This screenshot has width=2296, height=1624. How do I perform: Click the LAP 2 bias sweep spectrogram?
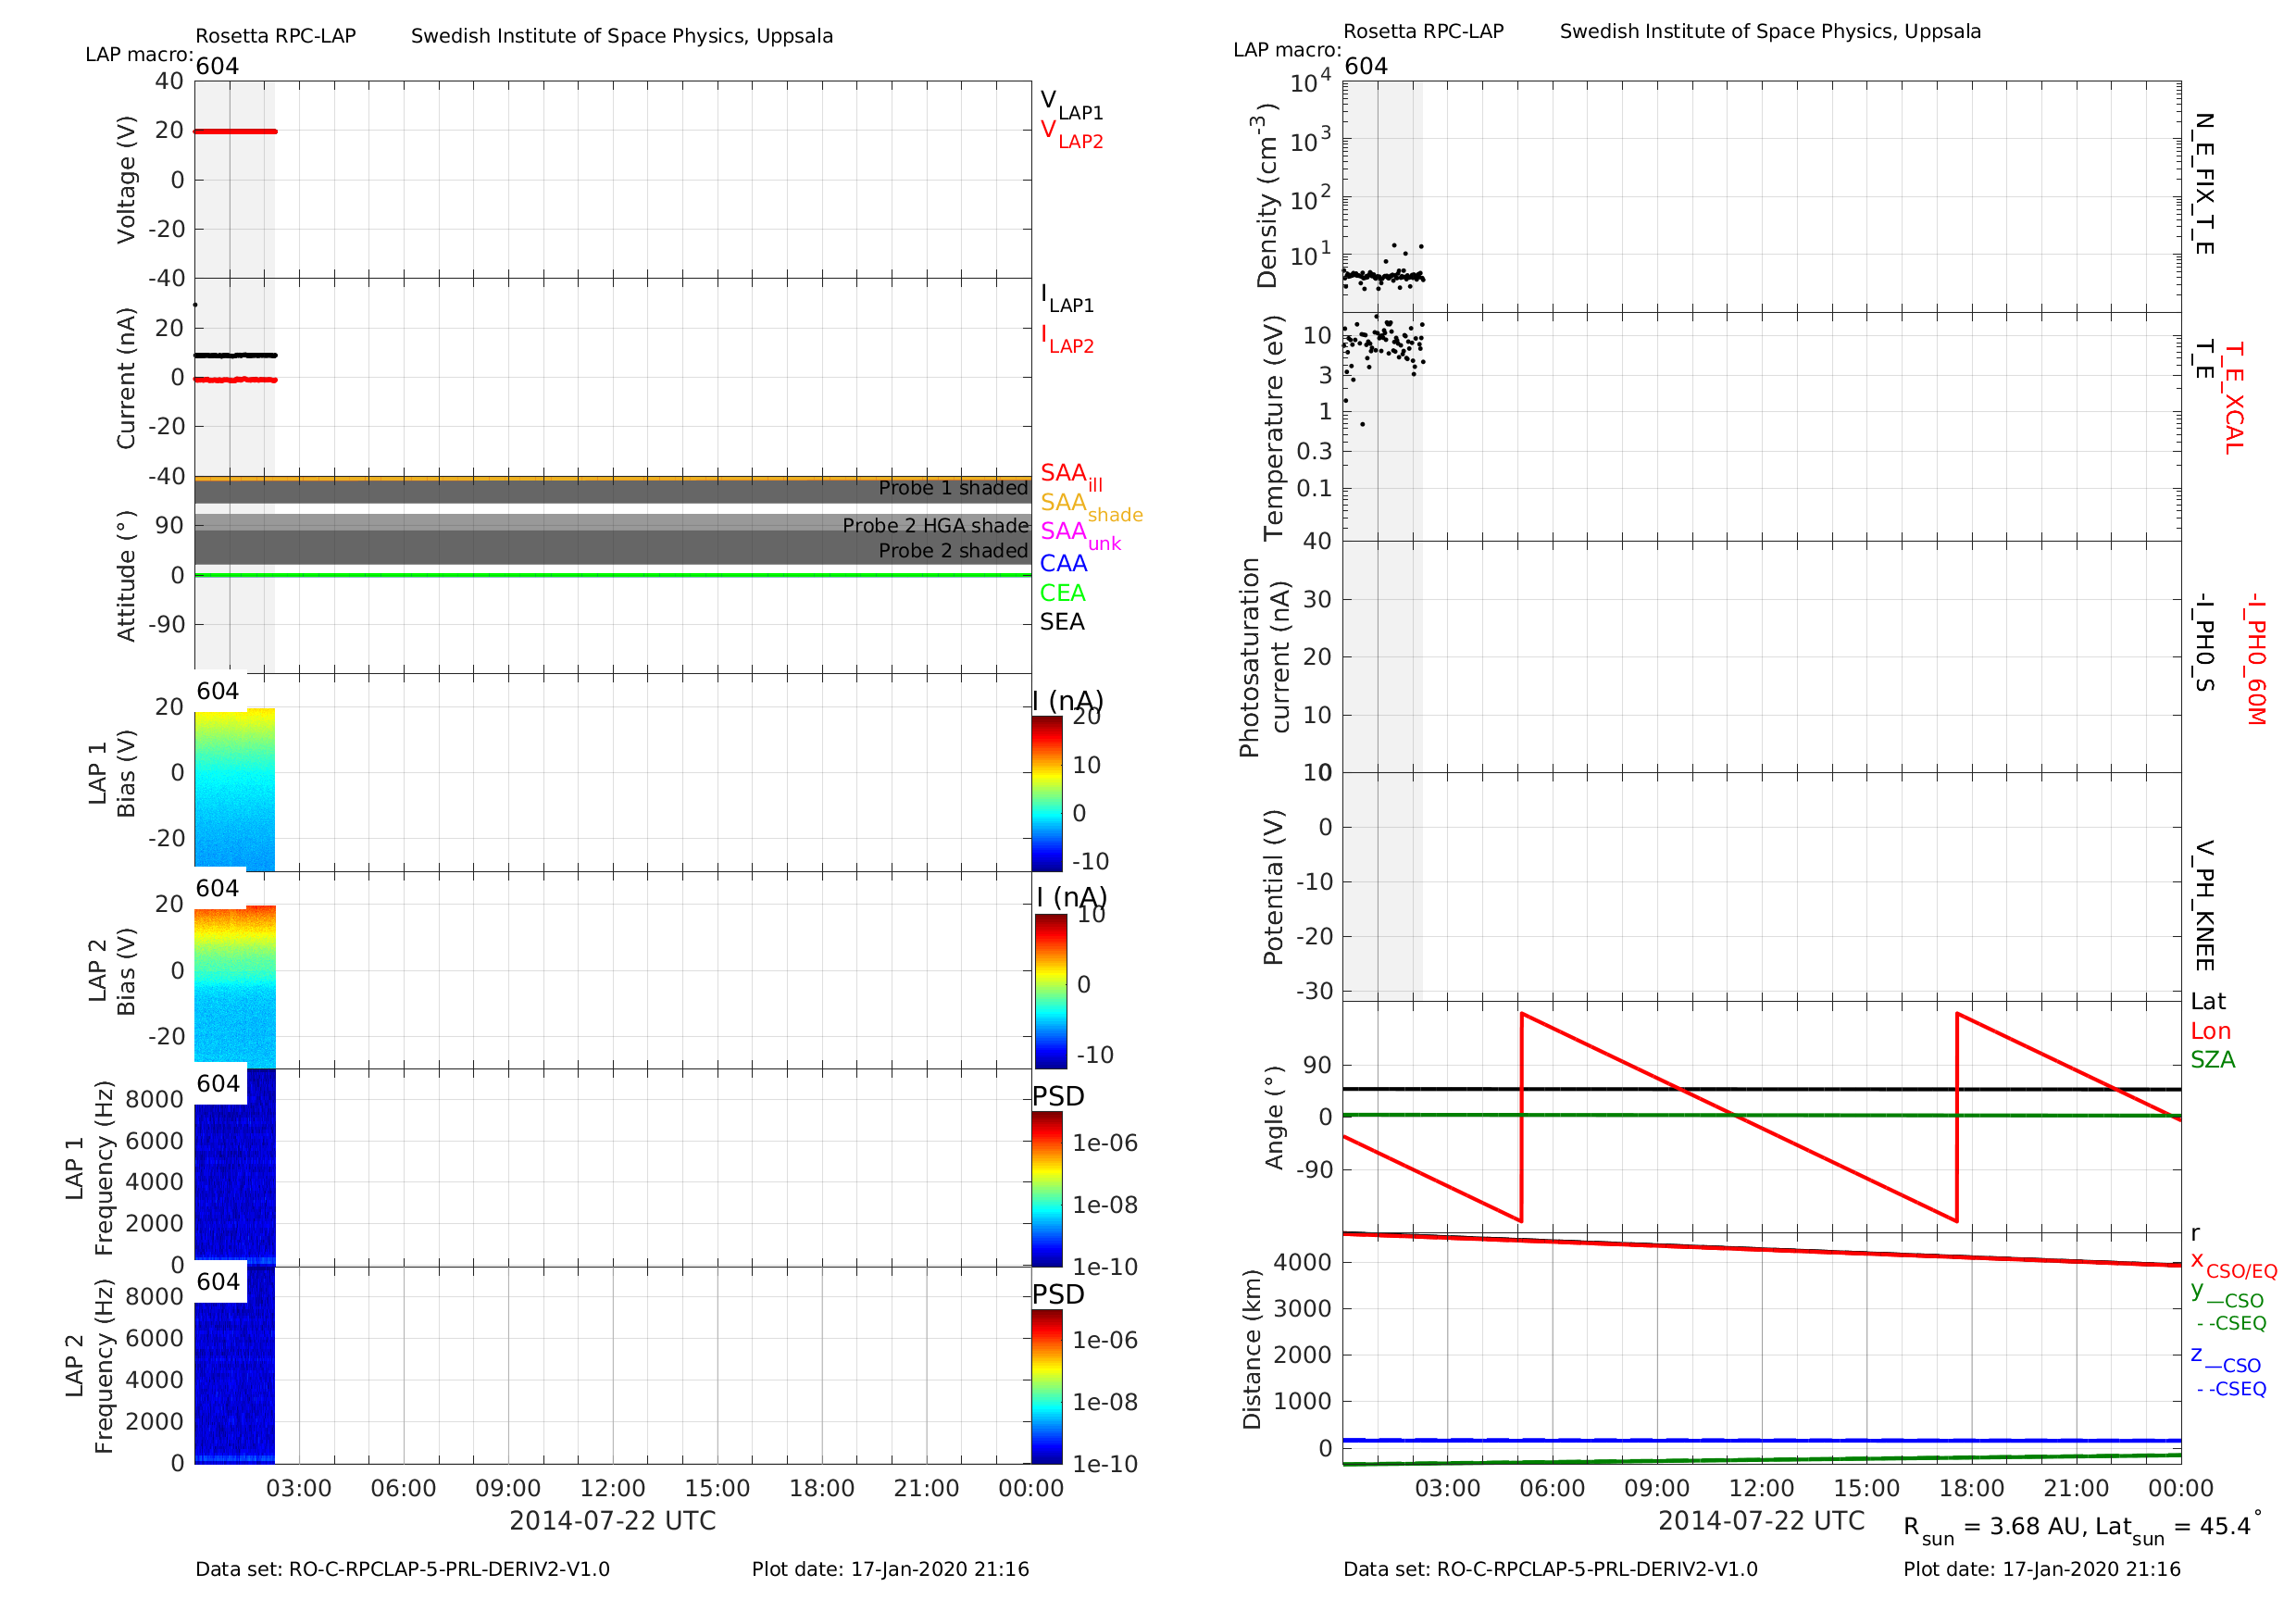234,987
